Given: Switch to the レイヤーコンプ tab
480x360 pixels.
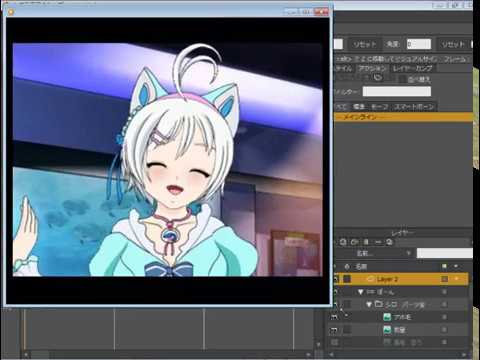Looking at the screenshot, I should (x=413, y=69).
